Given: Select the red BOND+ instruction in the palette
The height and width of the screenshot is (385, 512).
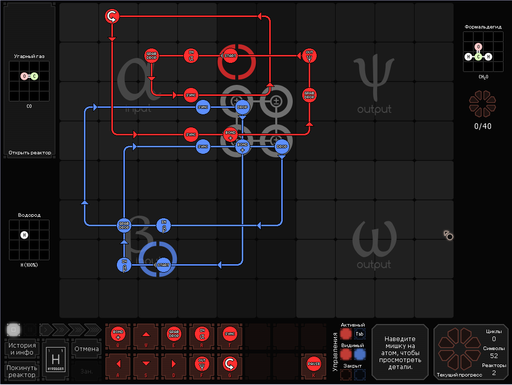Looking at the screenshot, I should [x=118, y=335].
